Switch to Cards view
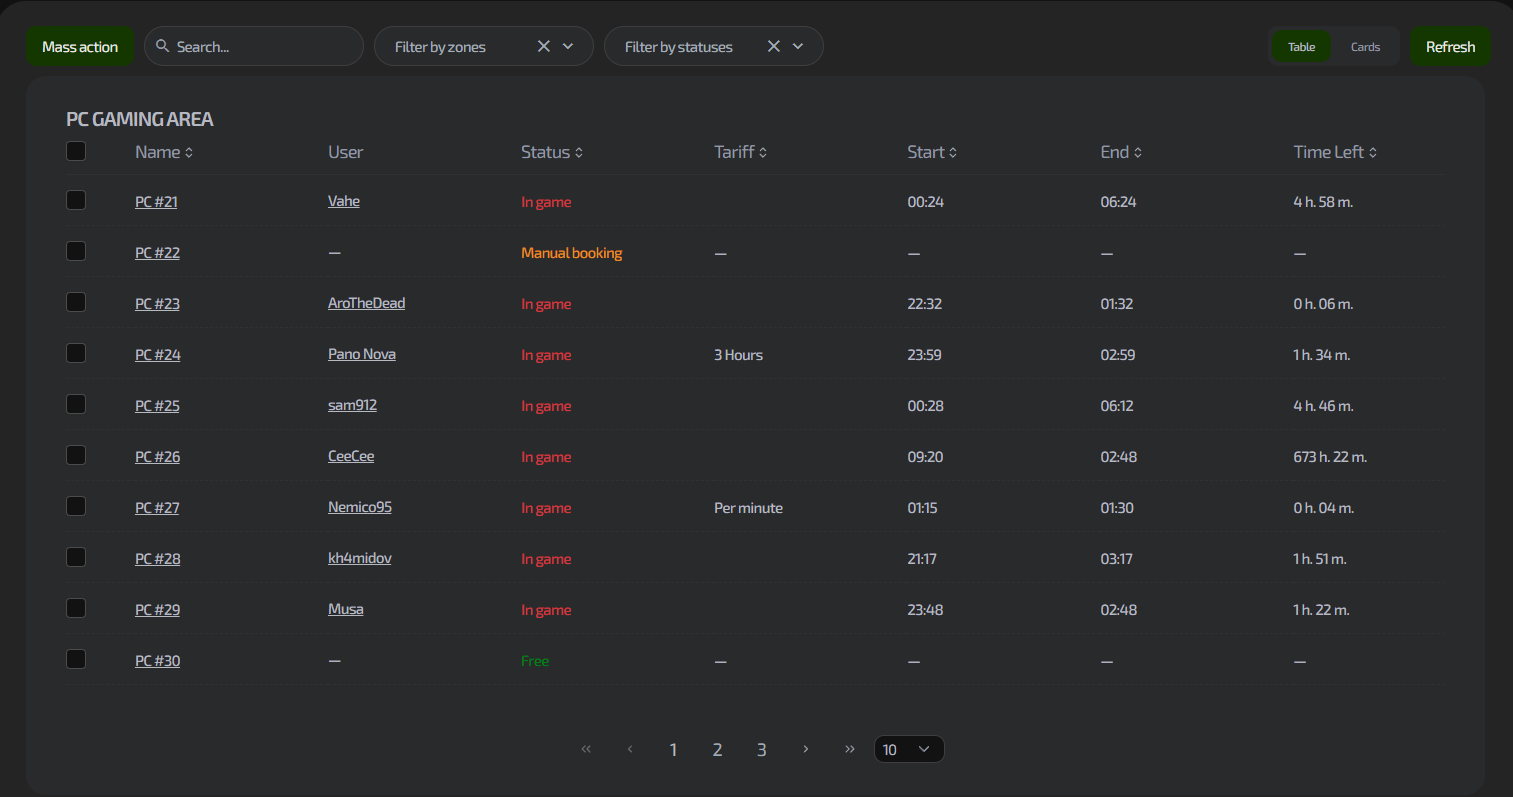 [x=1365, y=47]
